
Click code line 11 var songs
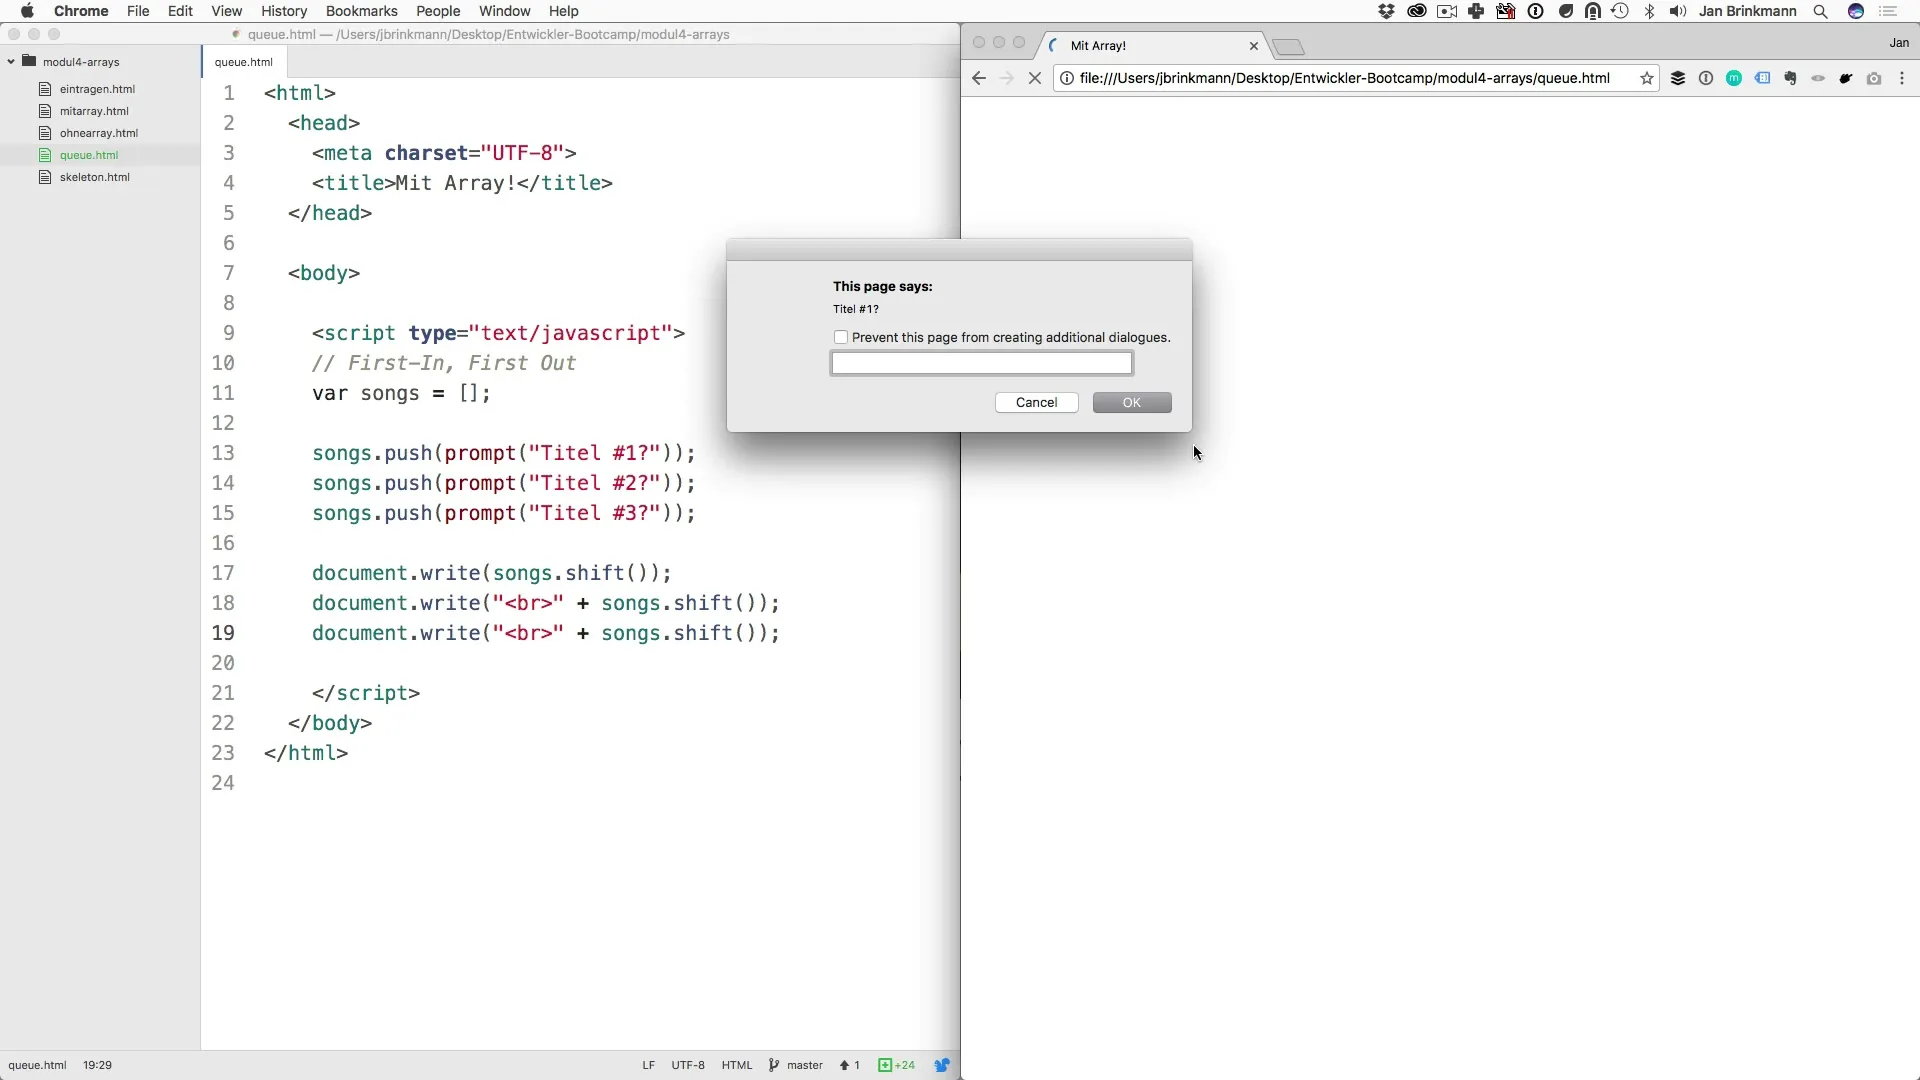pos(401,393)
